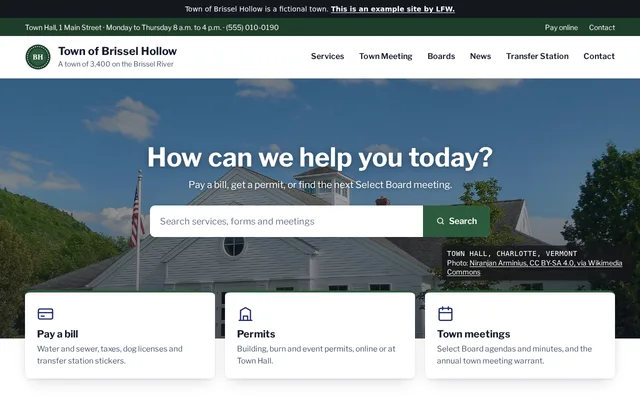640x400 pixels.
Task: Click the BH town seal logo
Action: point(38,57)
